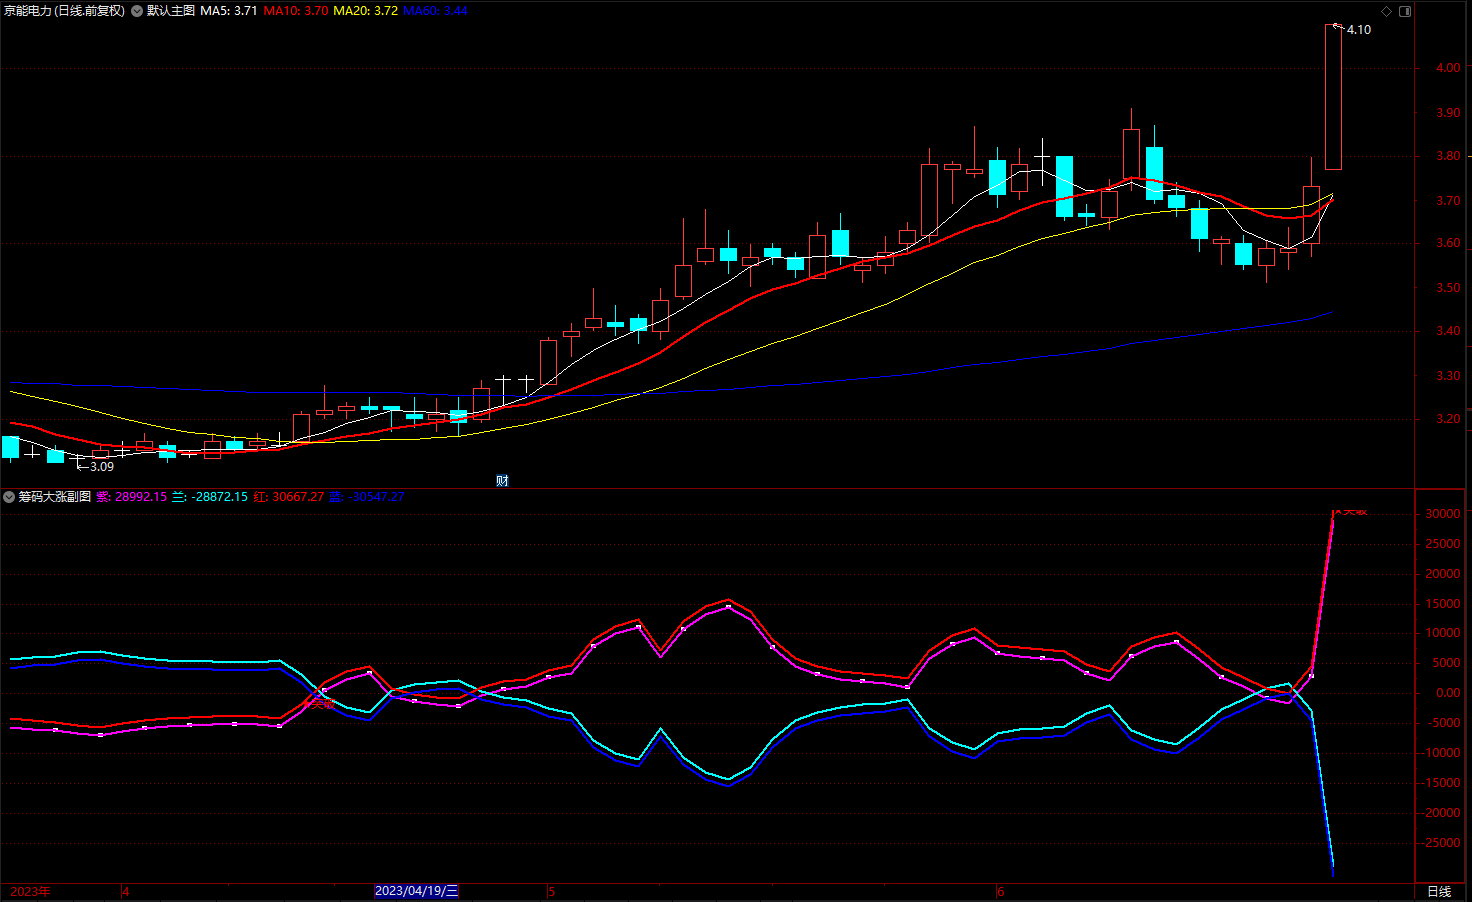This screenshot has width=1472, height=902.
Task: Click the MA20: 3.72 indicator value
Action: pyautogui.click(x=366, y=11)
